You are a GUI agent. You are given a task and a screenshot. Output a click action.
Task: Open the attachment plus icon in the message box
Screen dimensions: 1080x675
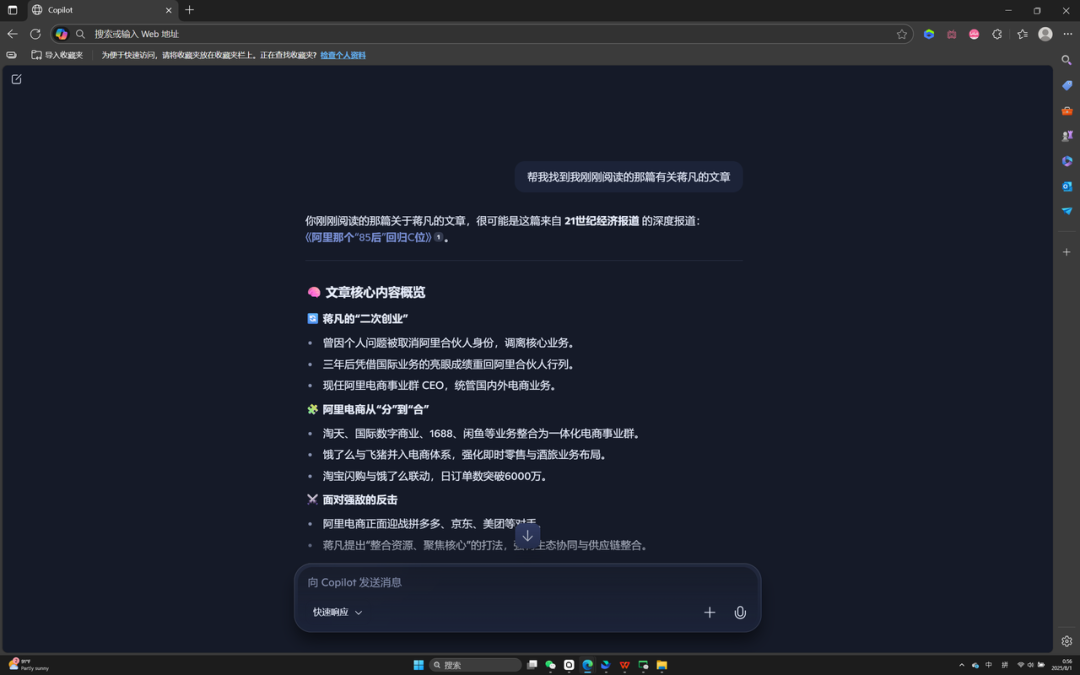point(709,612)
